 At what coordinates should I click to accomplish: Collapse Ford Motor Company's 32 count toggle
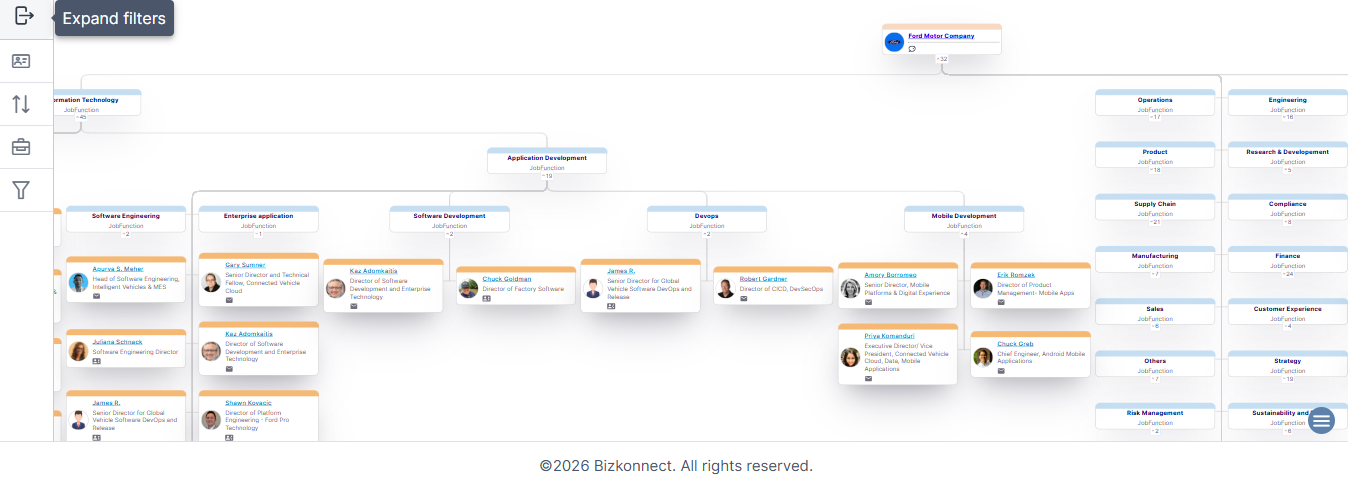942,59
